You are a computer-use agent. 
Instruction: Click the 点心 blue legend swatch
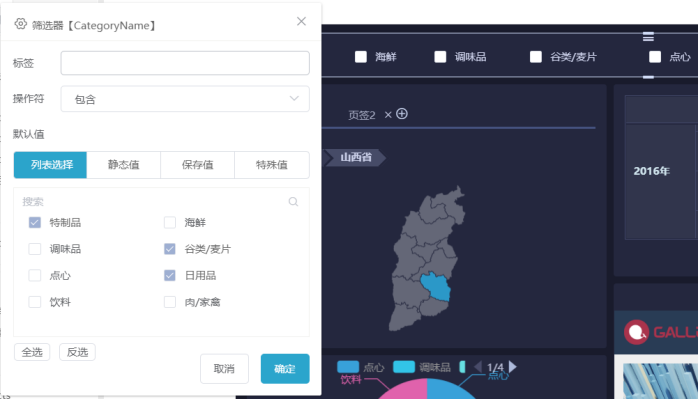click(348, 367)
